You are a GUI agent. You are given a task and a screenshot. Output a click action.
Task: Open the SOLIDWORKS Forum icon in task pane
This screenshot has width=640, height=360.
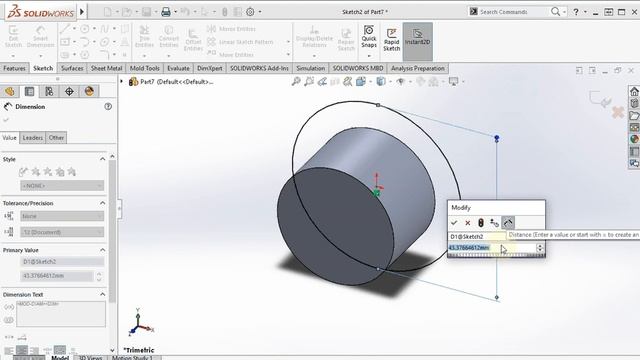click(x=634, y=163)
